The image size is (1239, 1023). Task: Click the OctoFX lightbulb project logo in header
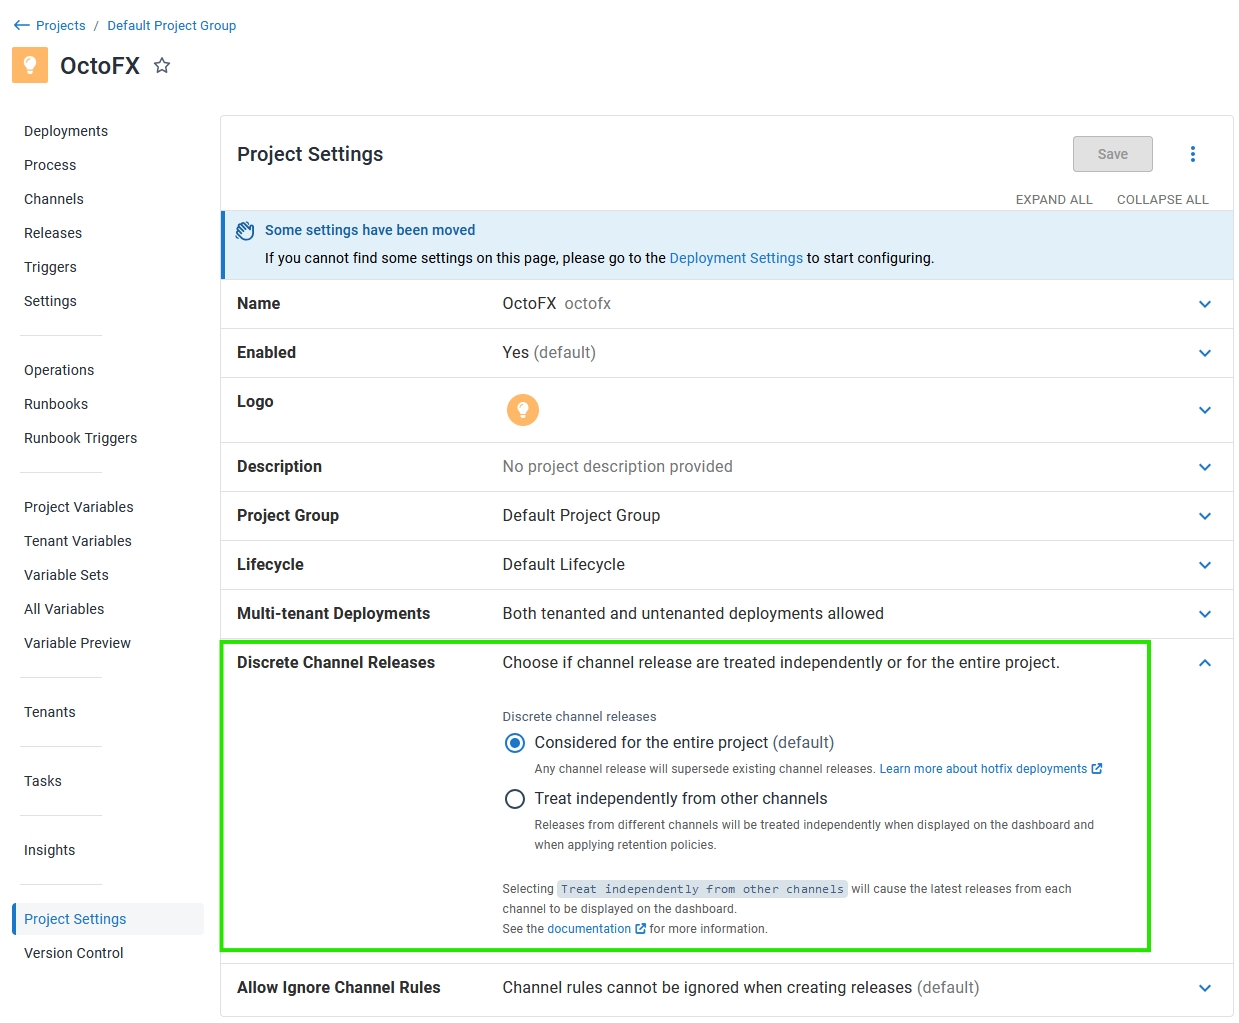coord(30,65)
